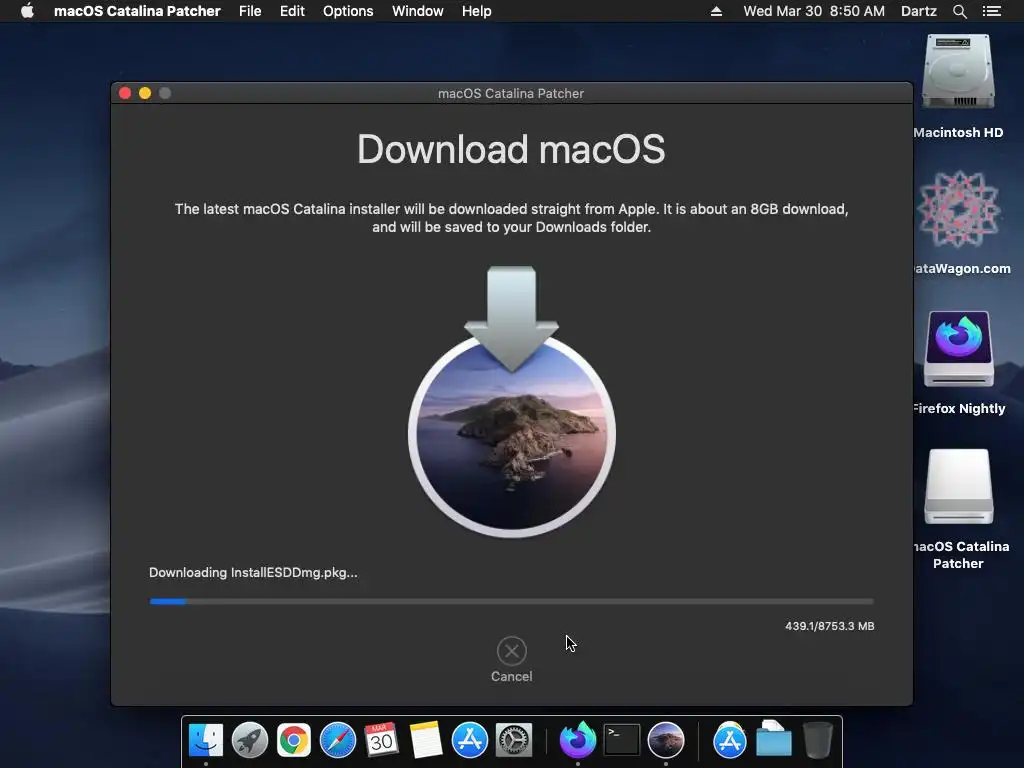Click the download progress bar
Screen dimensions: 1024x768
point(511,601)
